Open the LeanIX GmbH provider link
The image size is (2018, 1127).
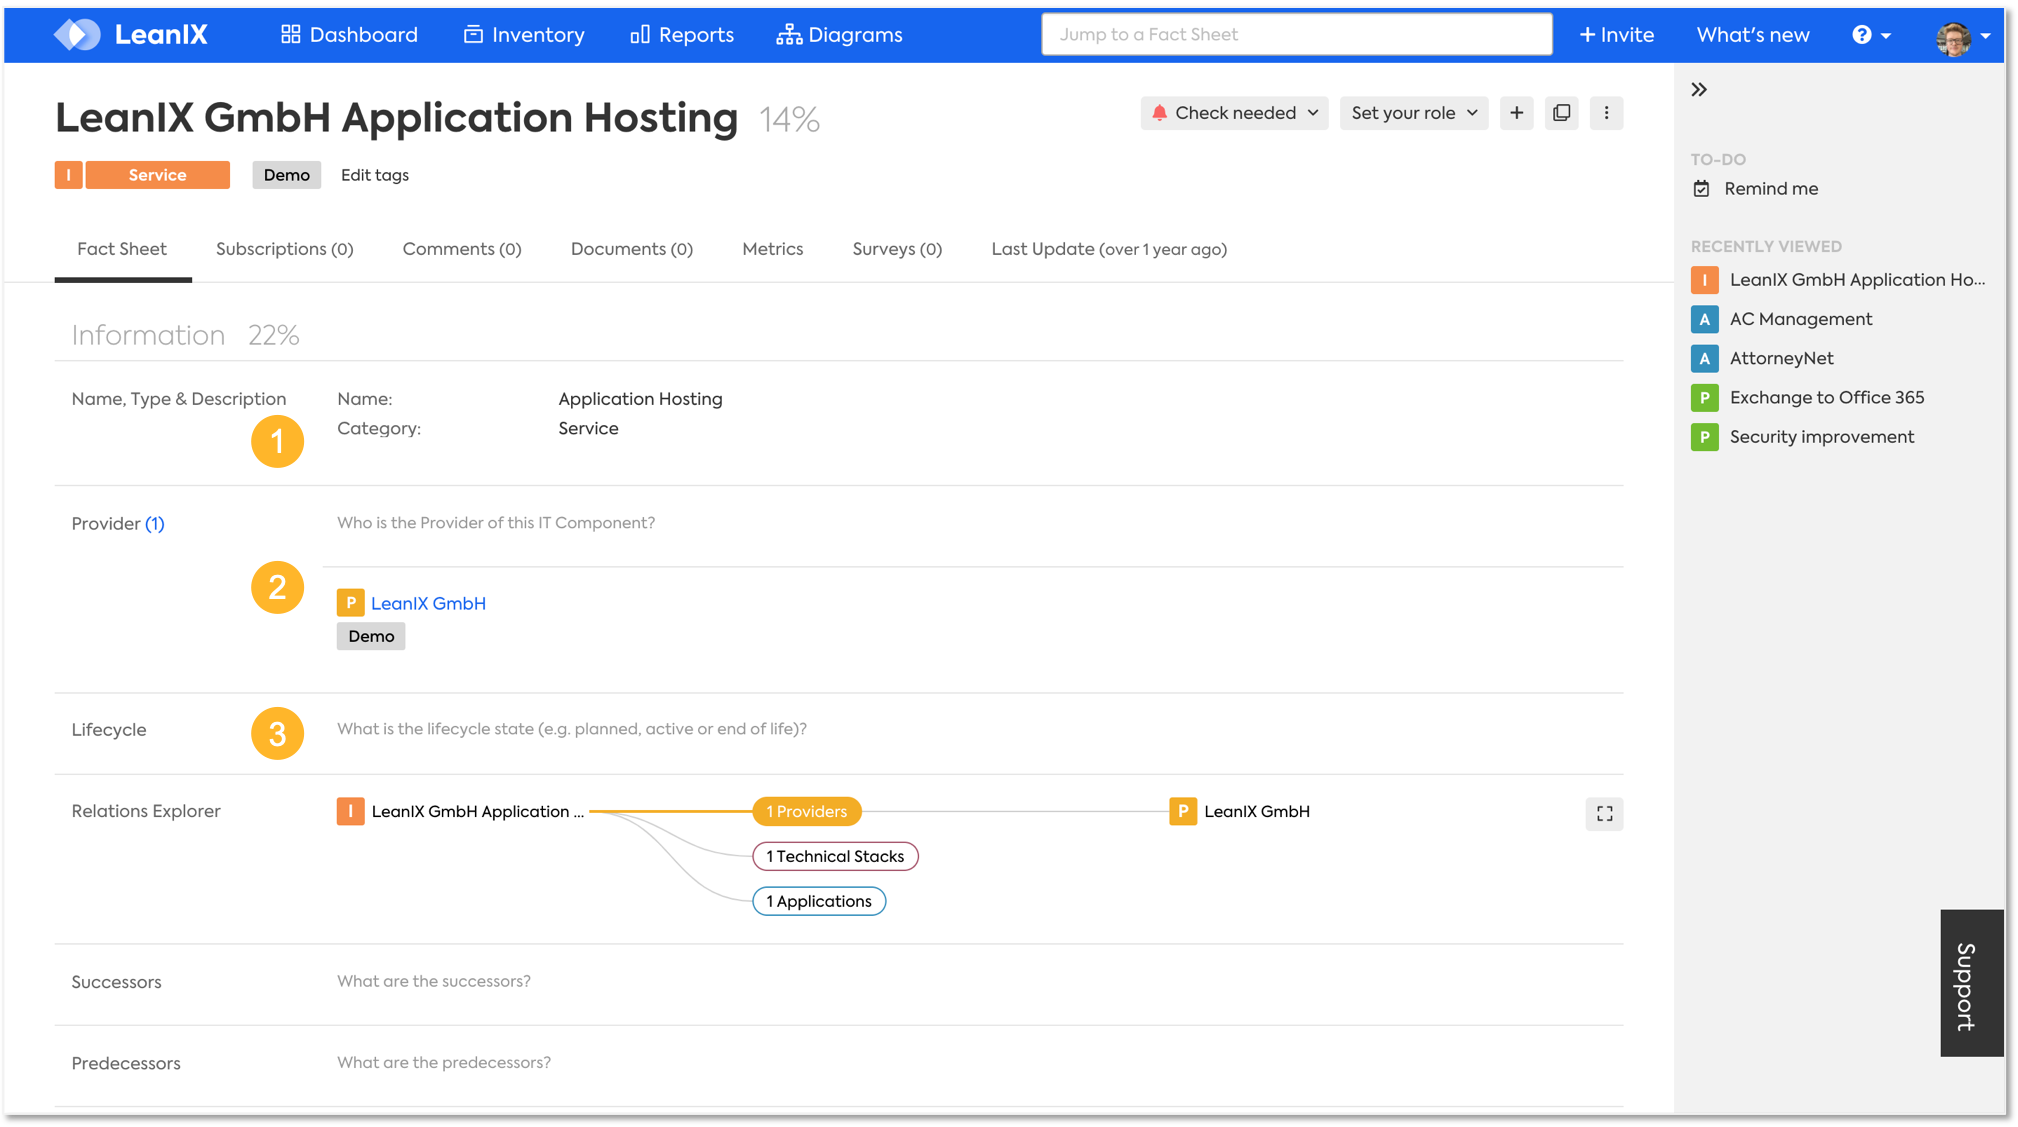[428, 603]
